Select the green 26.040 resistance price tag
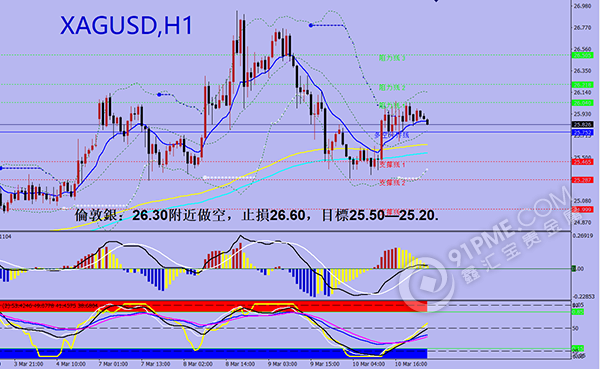Screen dimensions: 600x369 click(x=582, y=103)
